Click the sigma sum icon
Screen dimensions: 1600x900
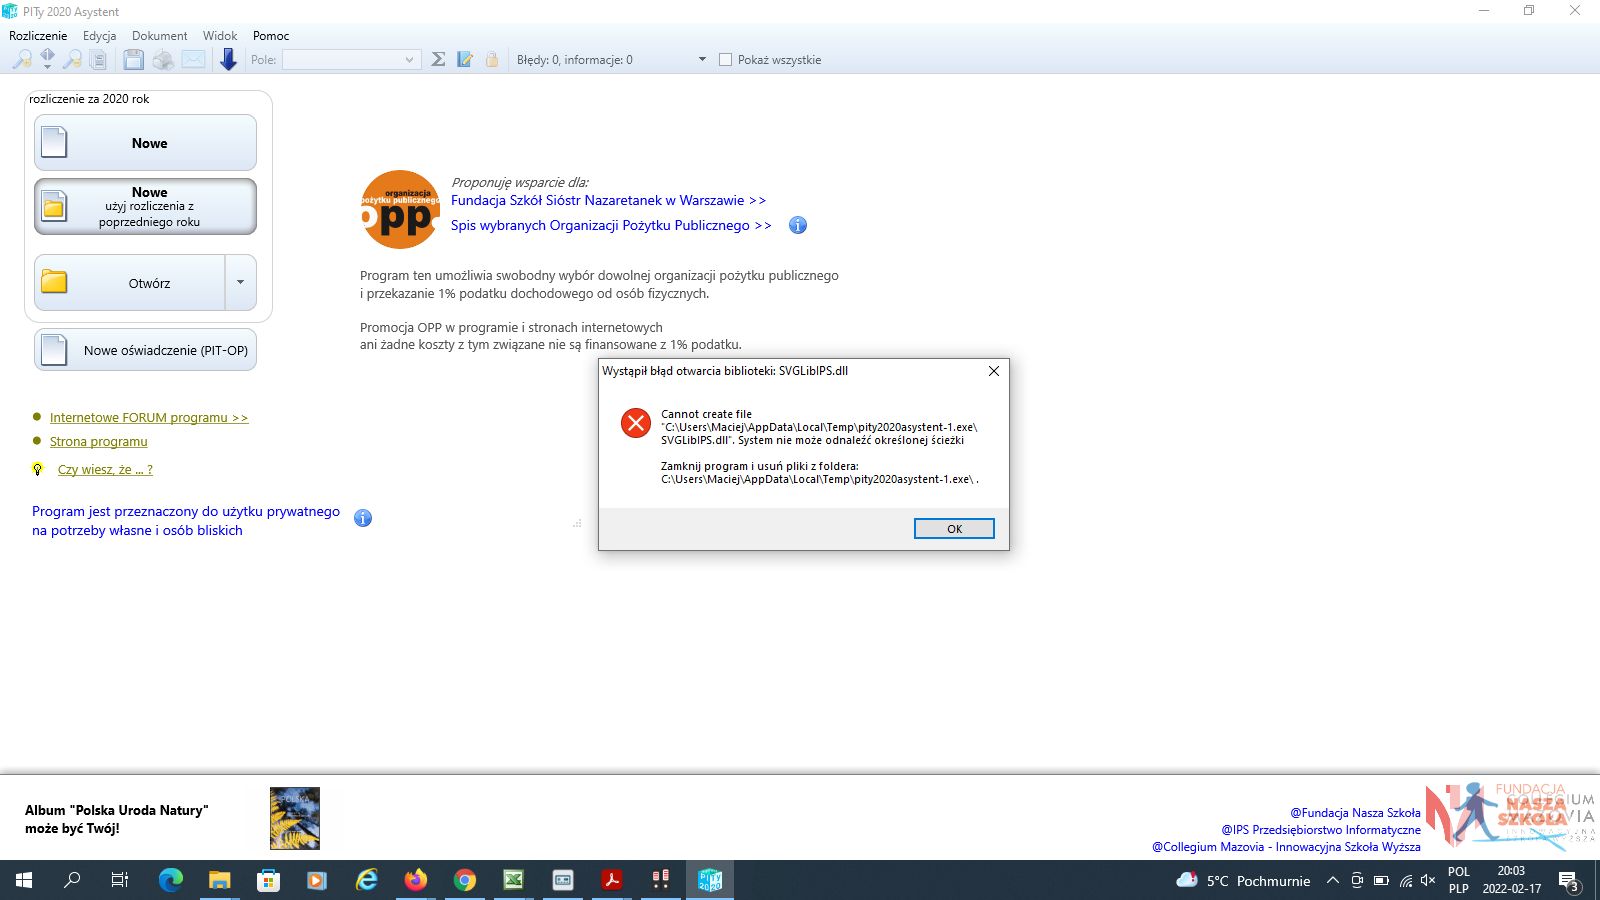[x=438, y=60]
